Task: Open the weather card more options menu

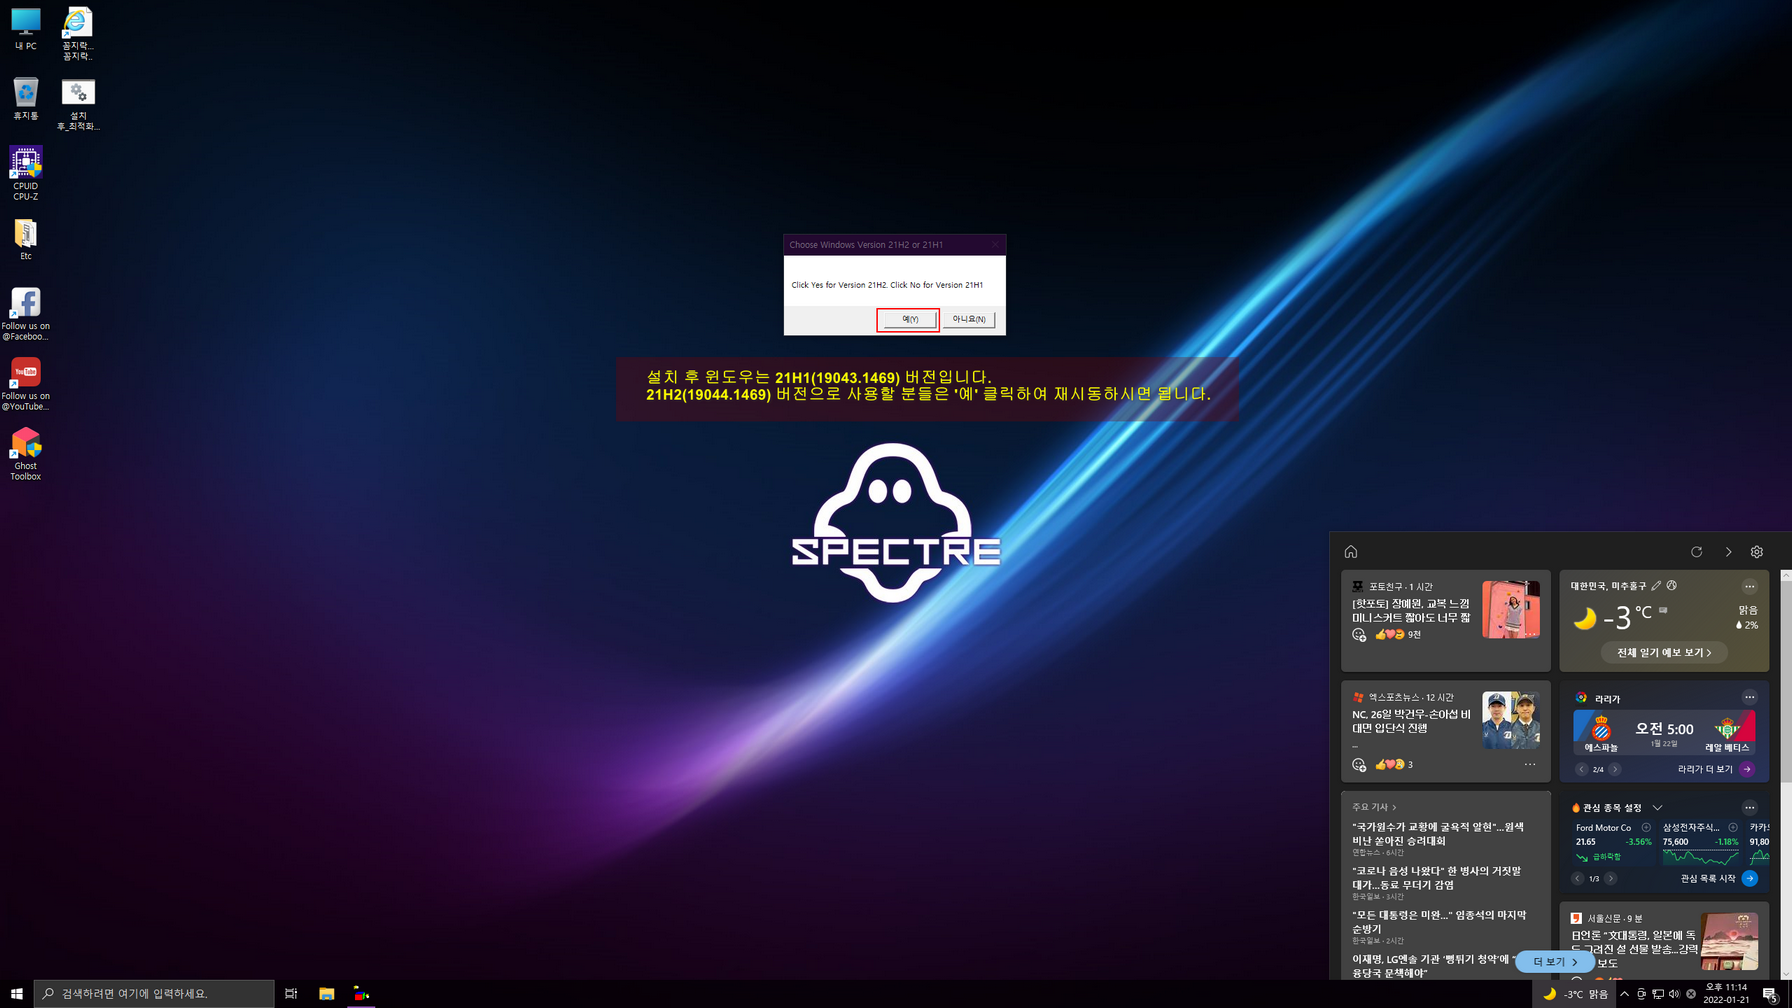Action: click(1749, 587)
